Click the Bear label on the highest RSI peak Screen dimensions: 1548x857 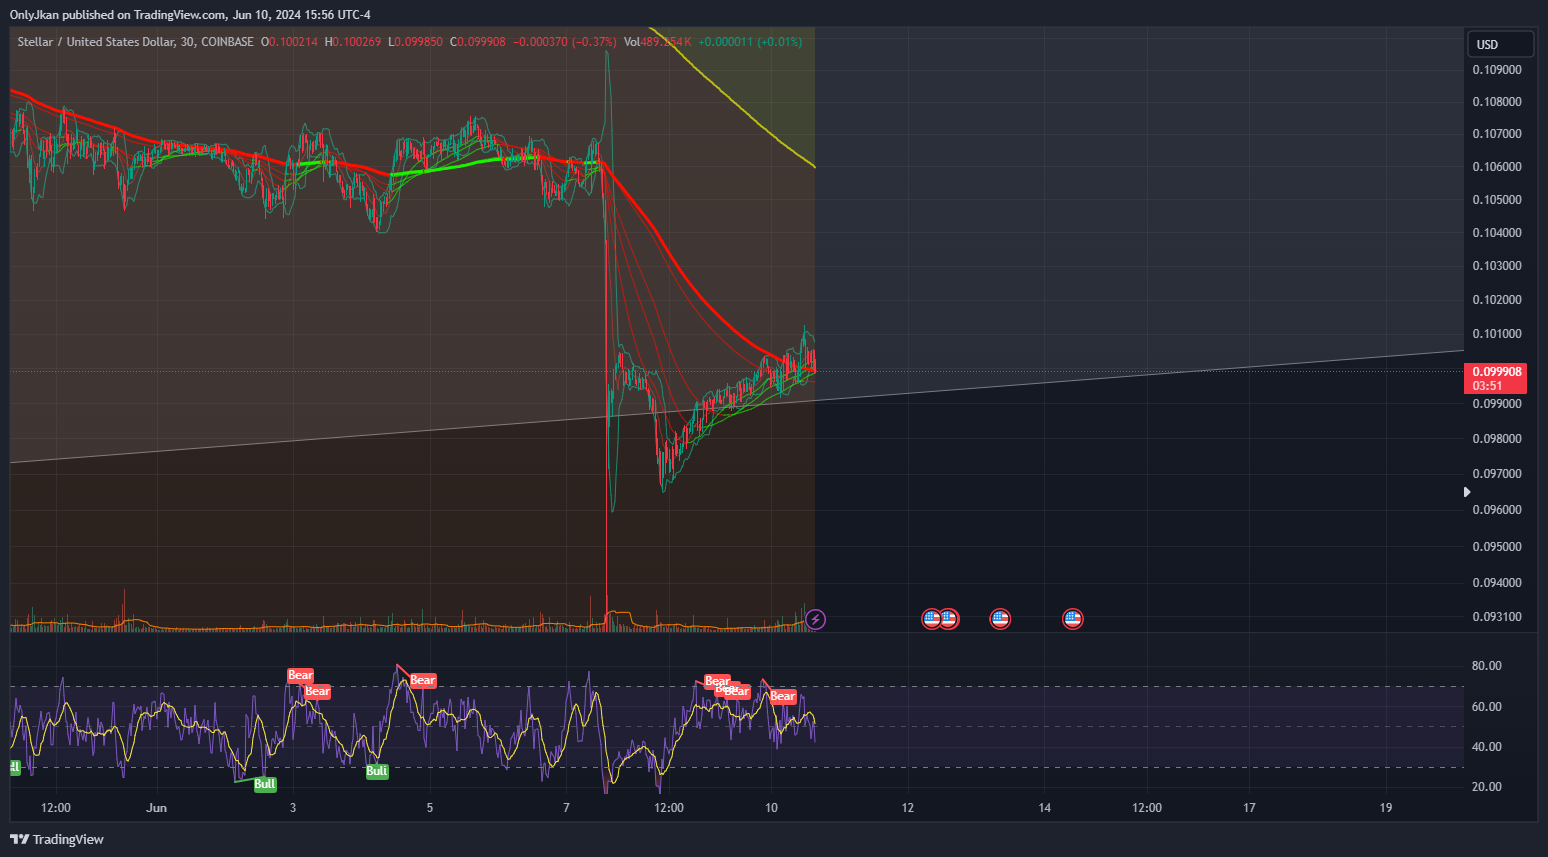[x=423, y=680]
